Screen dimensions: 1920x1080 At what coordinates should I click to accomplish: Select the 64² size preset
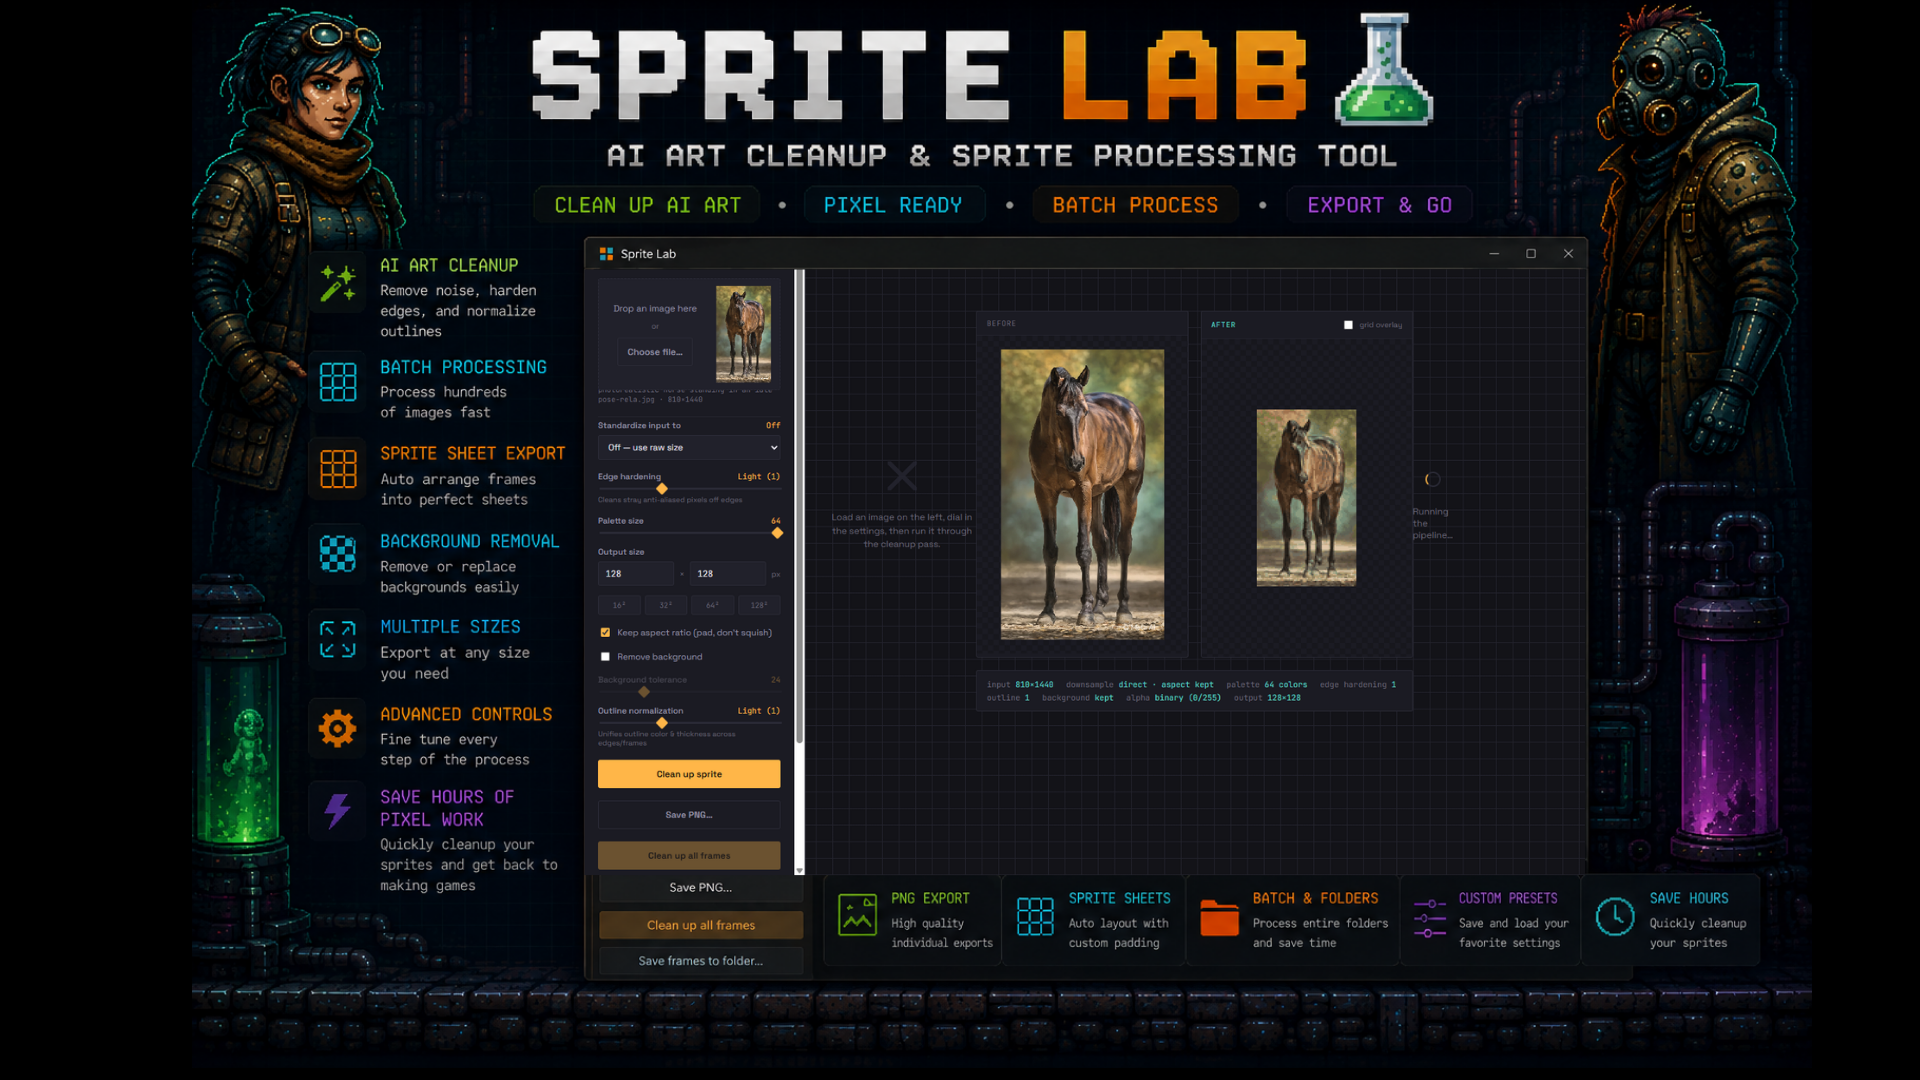[713, 605]
